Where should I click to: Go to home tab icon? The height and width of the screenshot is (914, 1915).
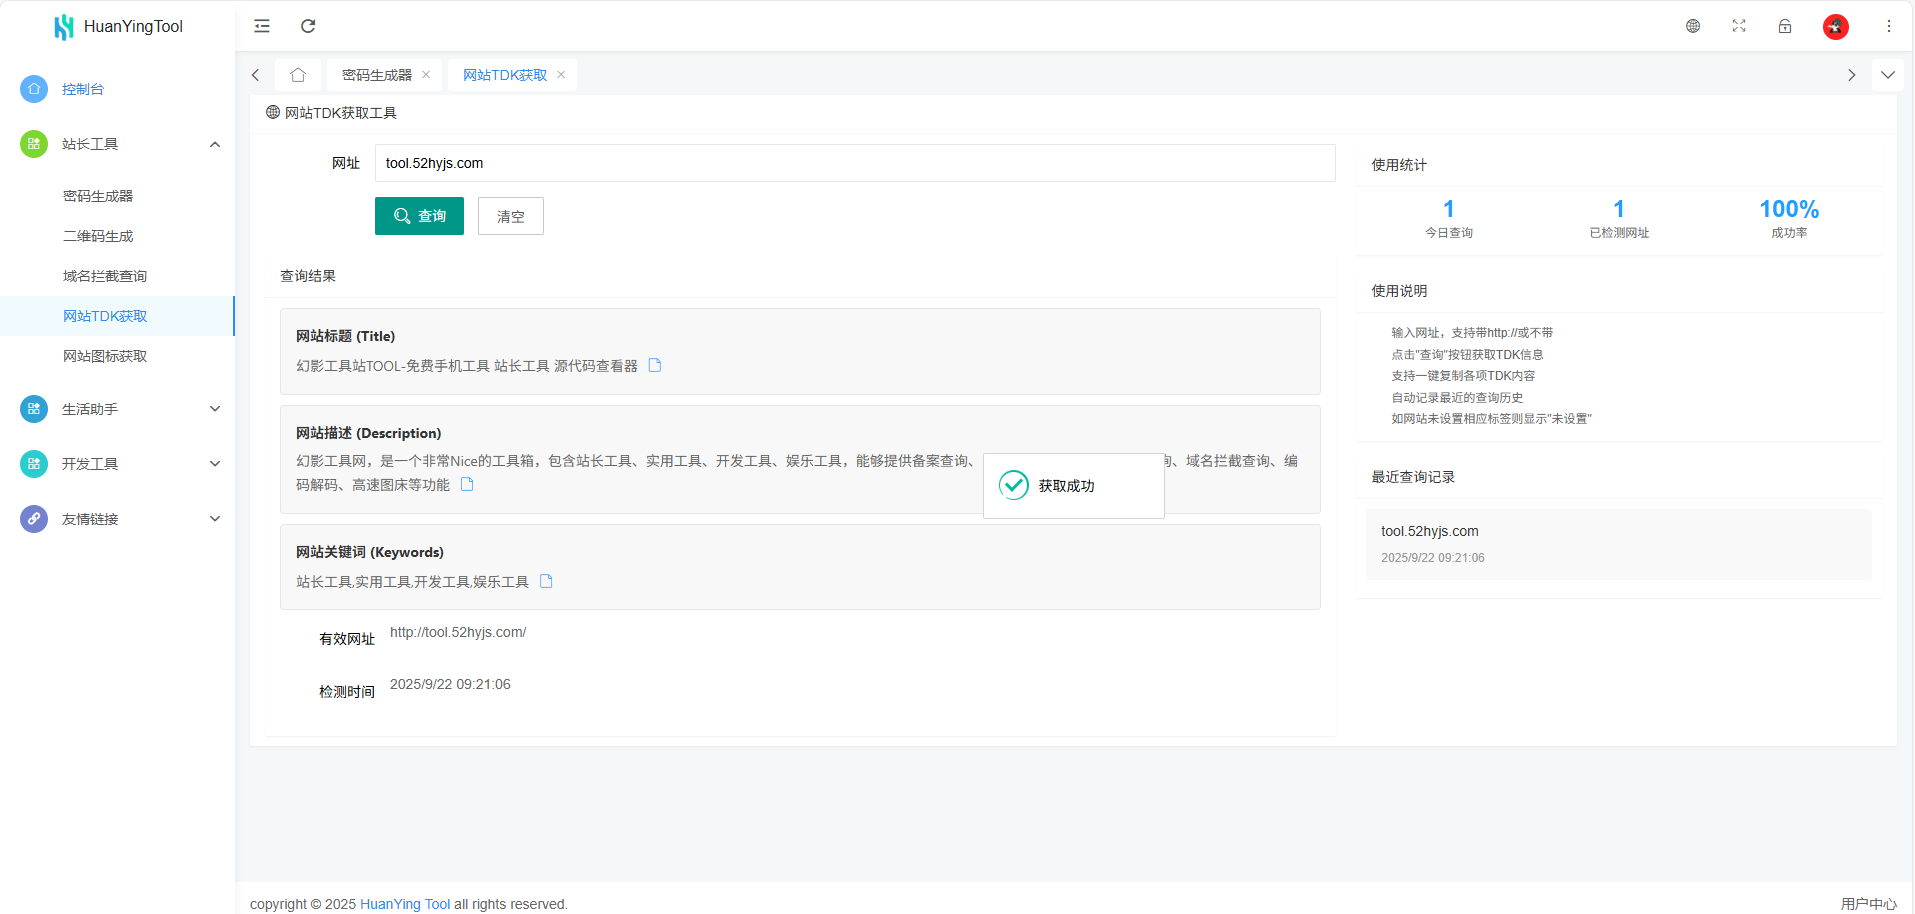tap(298, 75)
